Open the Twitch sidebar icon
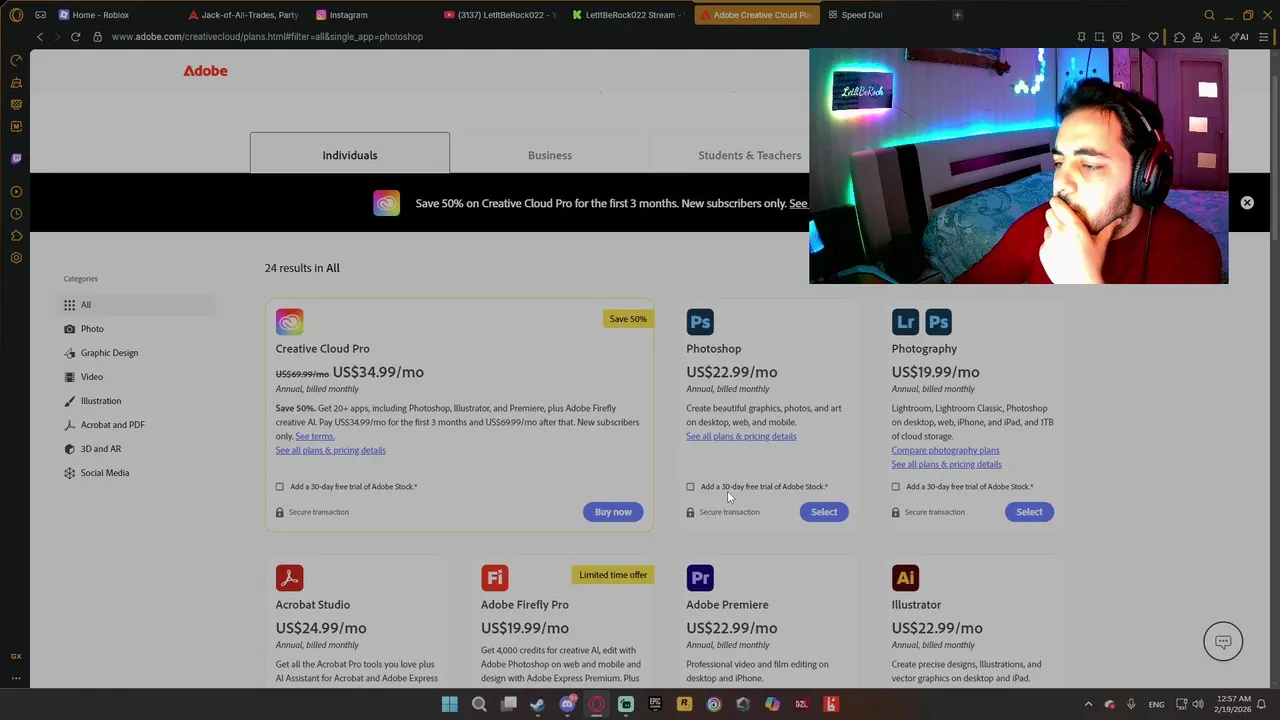1280x720 pixels. tap(16, 158)
